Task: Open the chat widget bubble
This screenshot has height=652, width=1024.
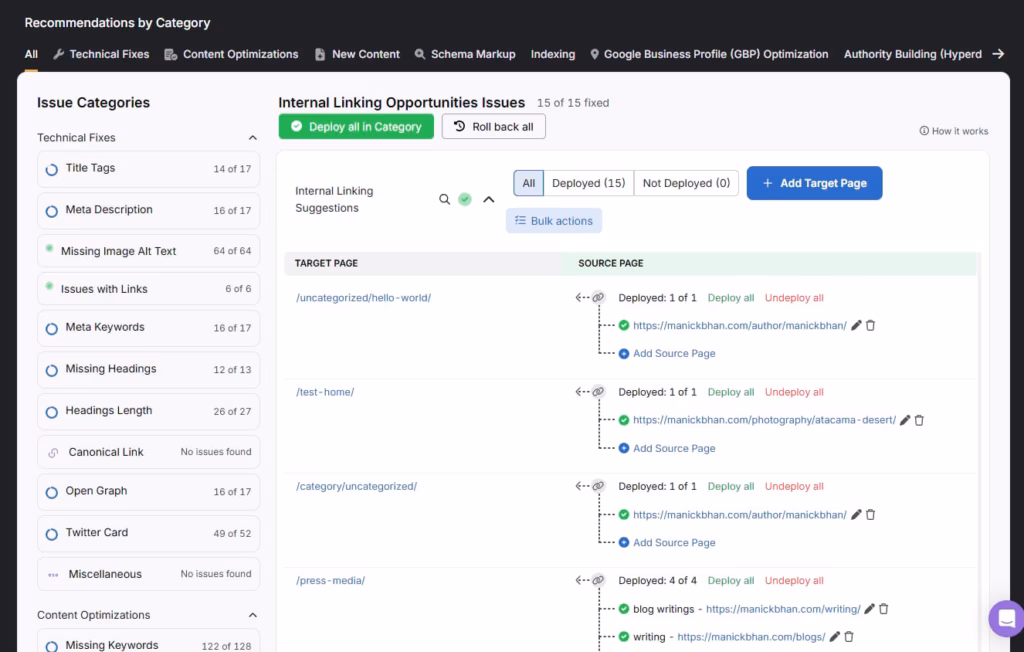Action: coord(1005,618)
